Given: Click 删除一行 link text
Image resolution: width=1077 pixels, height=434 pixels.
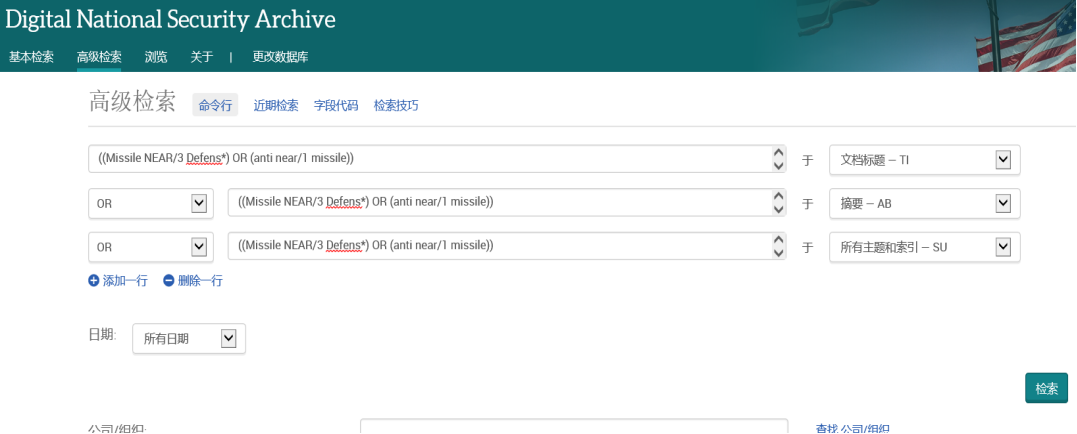Looking at the screenshot, I should point(200,280).
